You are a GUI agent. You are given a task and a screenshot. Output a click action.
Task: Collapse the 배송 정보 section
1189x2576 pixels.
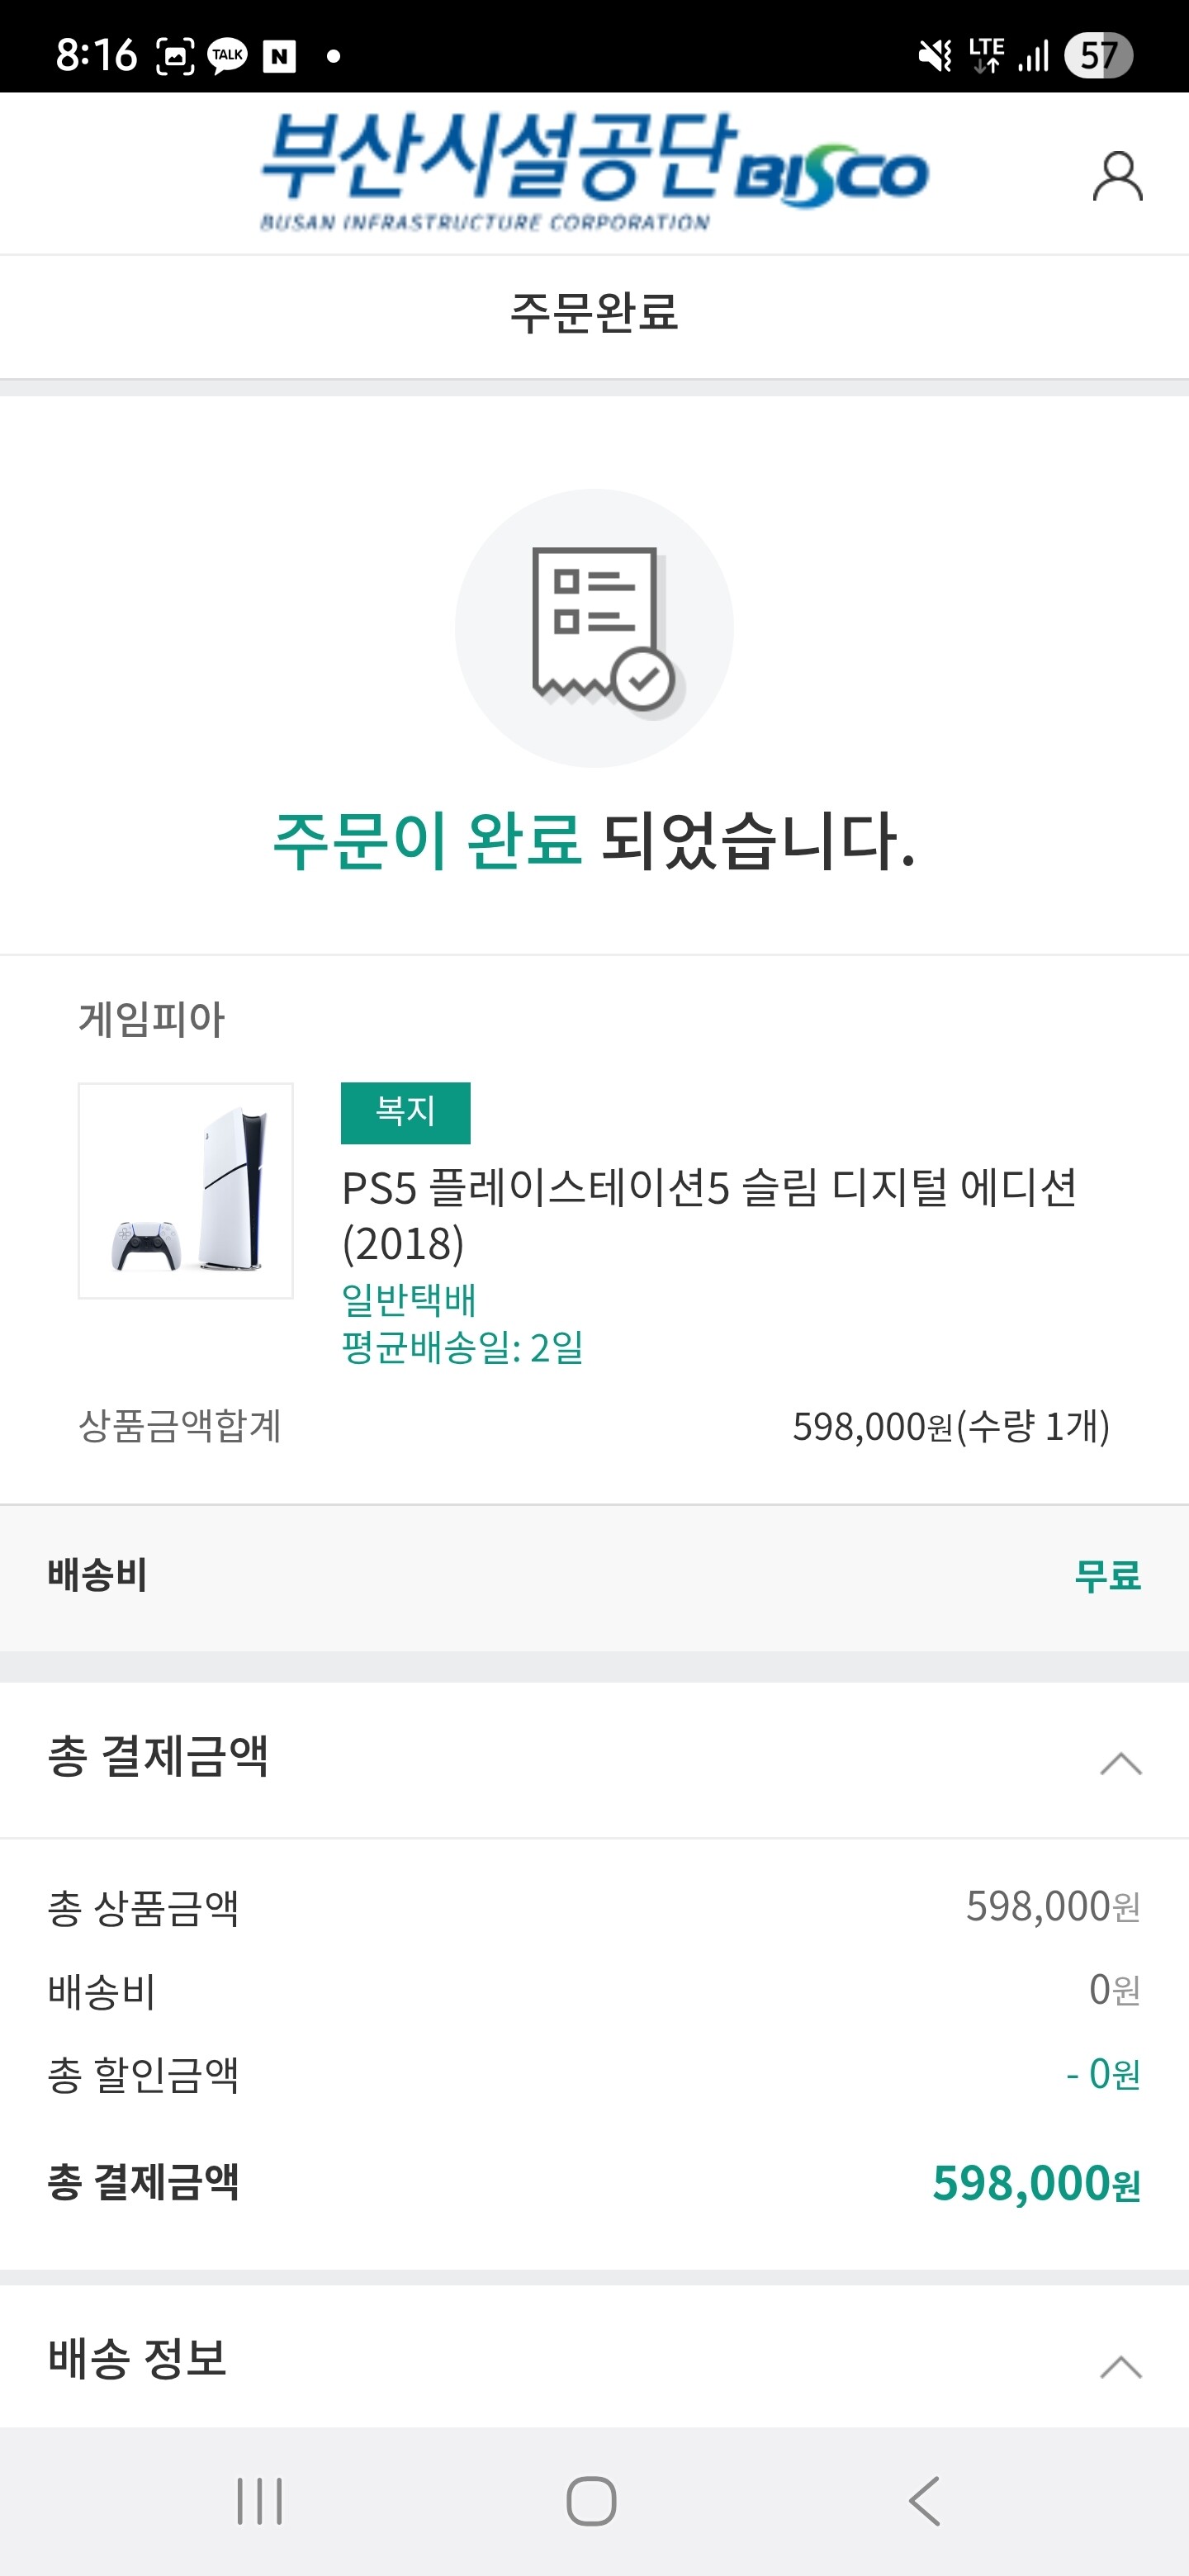coord(1120,2366)
